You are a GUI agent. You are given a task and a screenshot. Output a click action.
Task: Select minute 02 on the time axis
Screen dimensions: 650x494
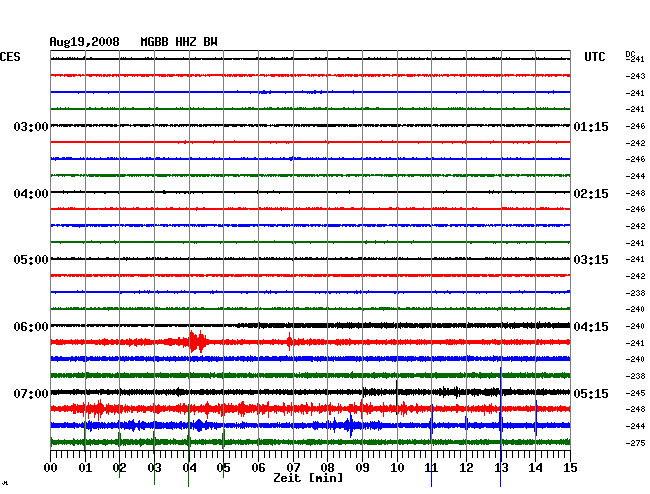point(119,468)
